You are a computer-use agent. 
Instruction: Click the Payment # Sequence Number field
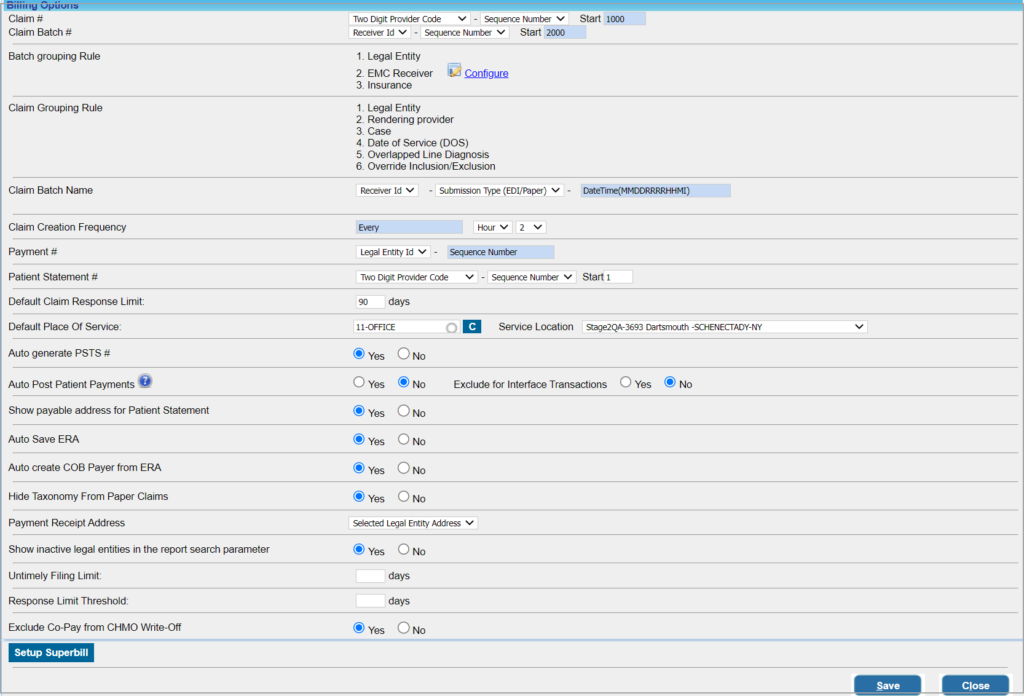point(500,252)
